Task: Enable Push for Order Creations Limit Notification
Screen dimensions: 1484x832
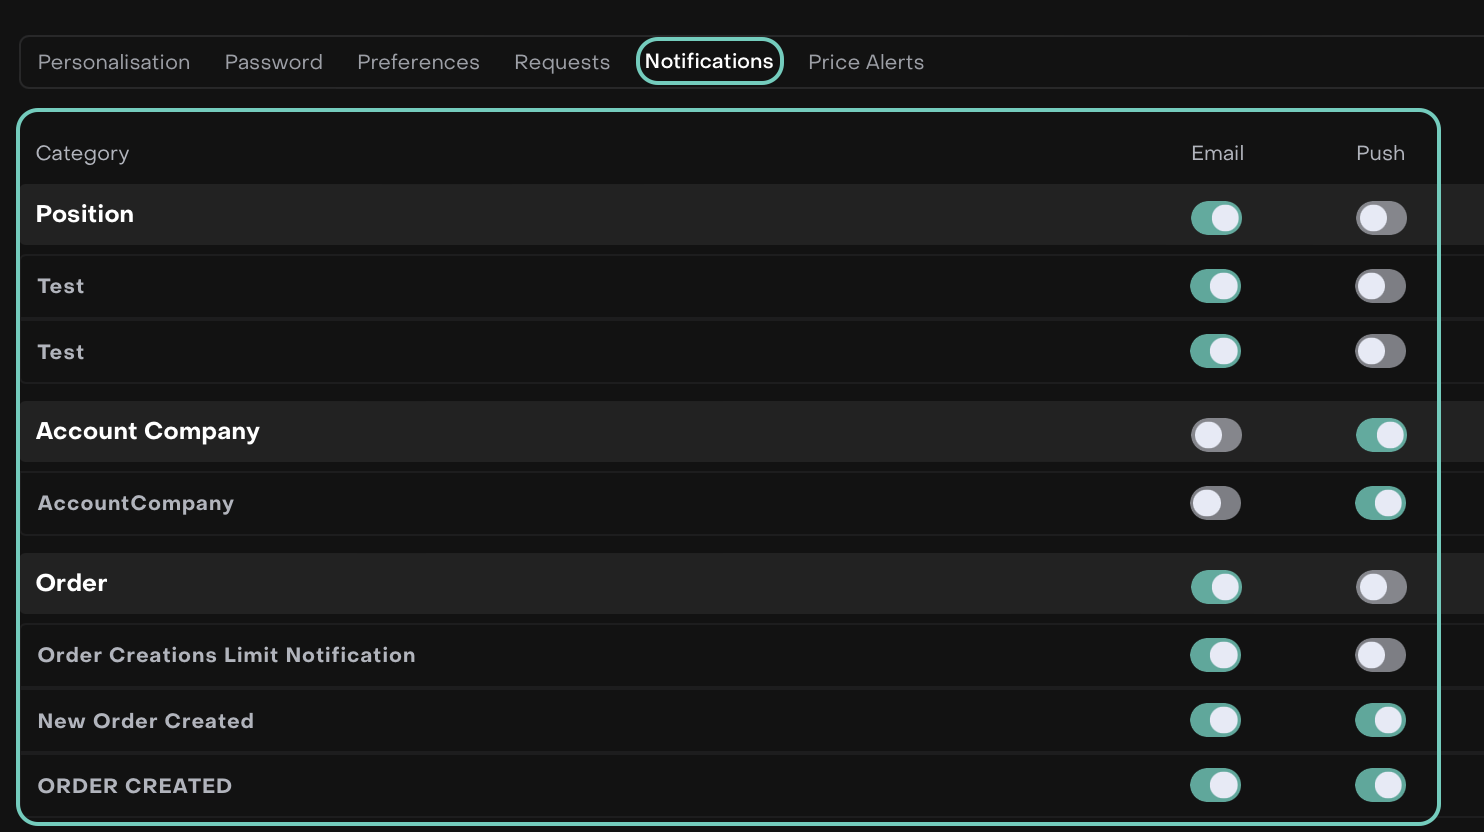Action: pyautogui.click(x=1380, y=655)
